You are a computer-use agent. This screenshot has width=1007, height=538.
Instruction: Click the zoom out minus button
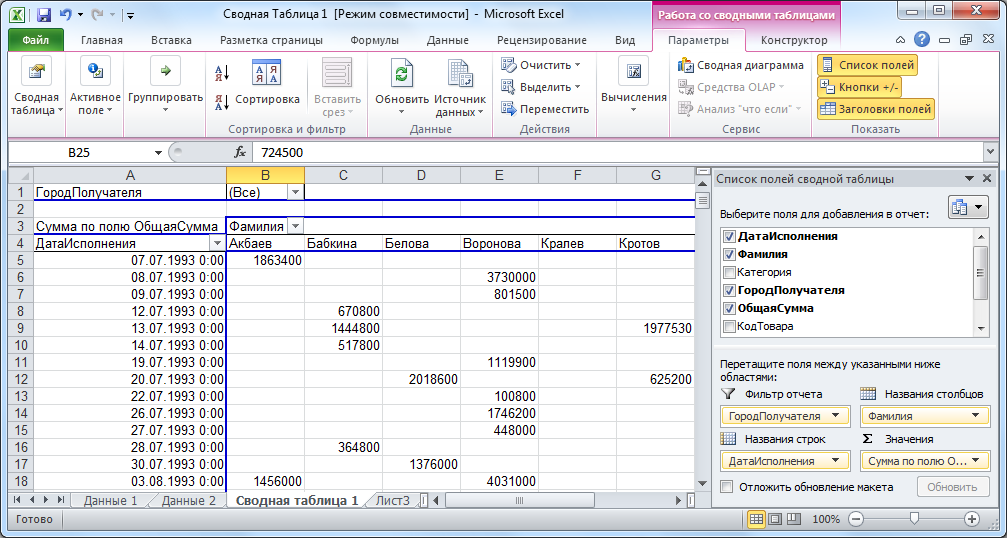[x=855, y=519]
